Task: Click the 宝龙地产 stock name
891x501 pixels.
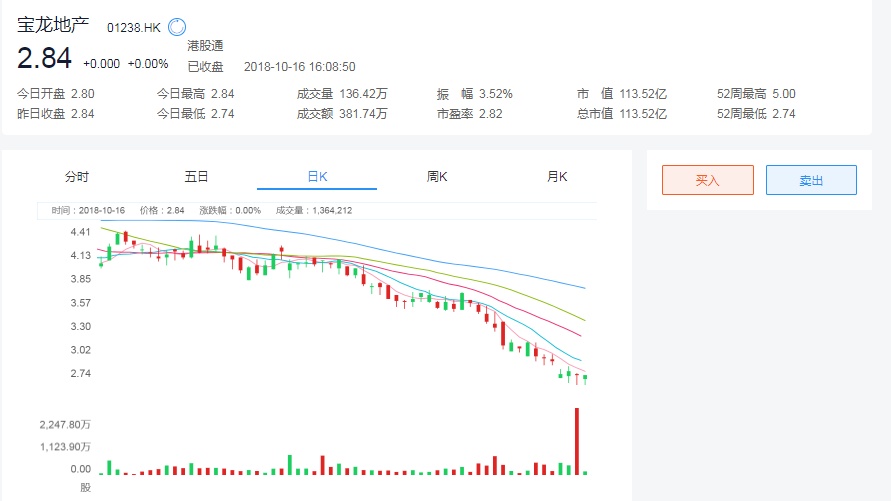Action: (54, 26)
